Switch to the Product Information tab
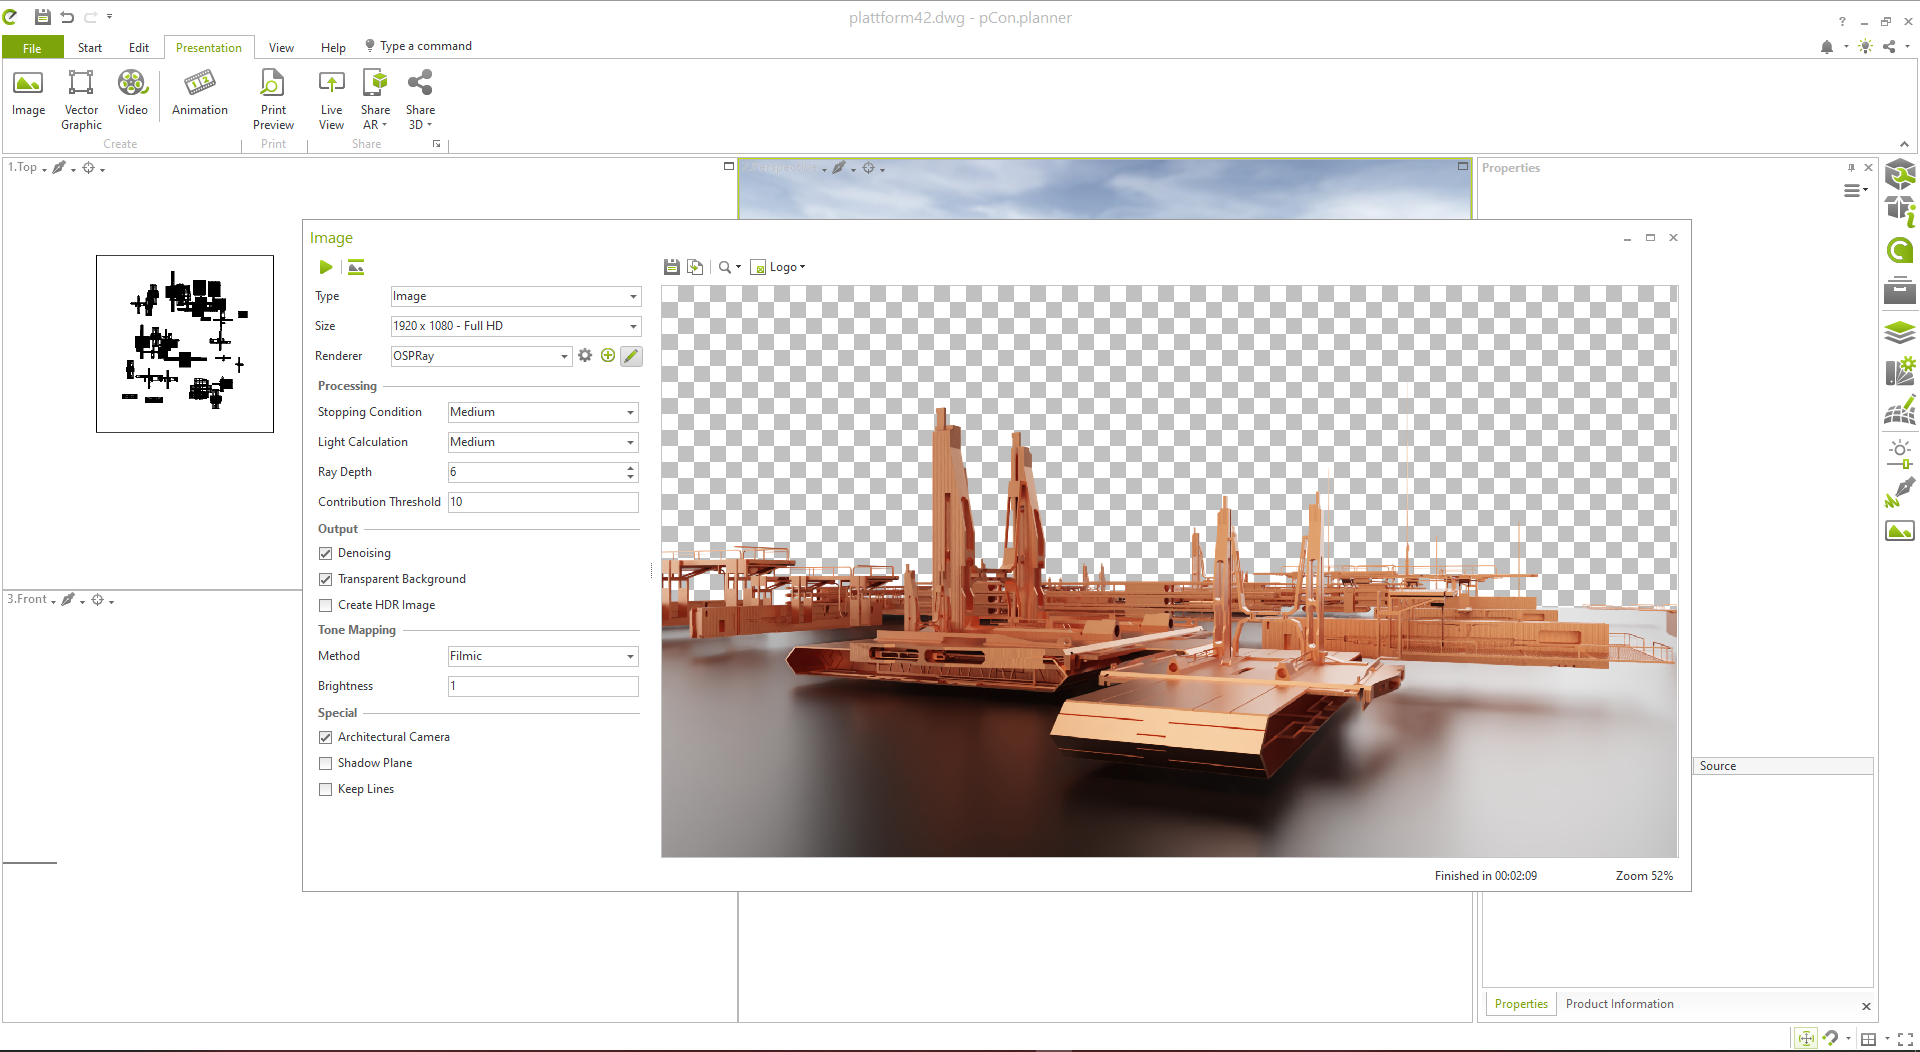This screenshot has width=1920, height=1052. (x=1619, y=1004)
